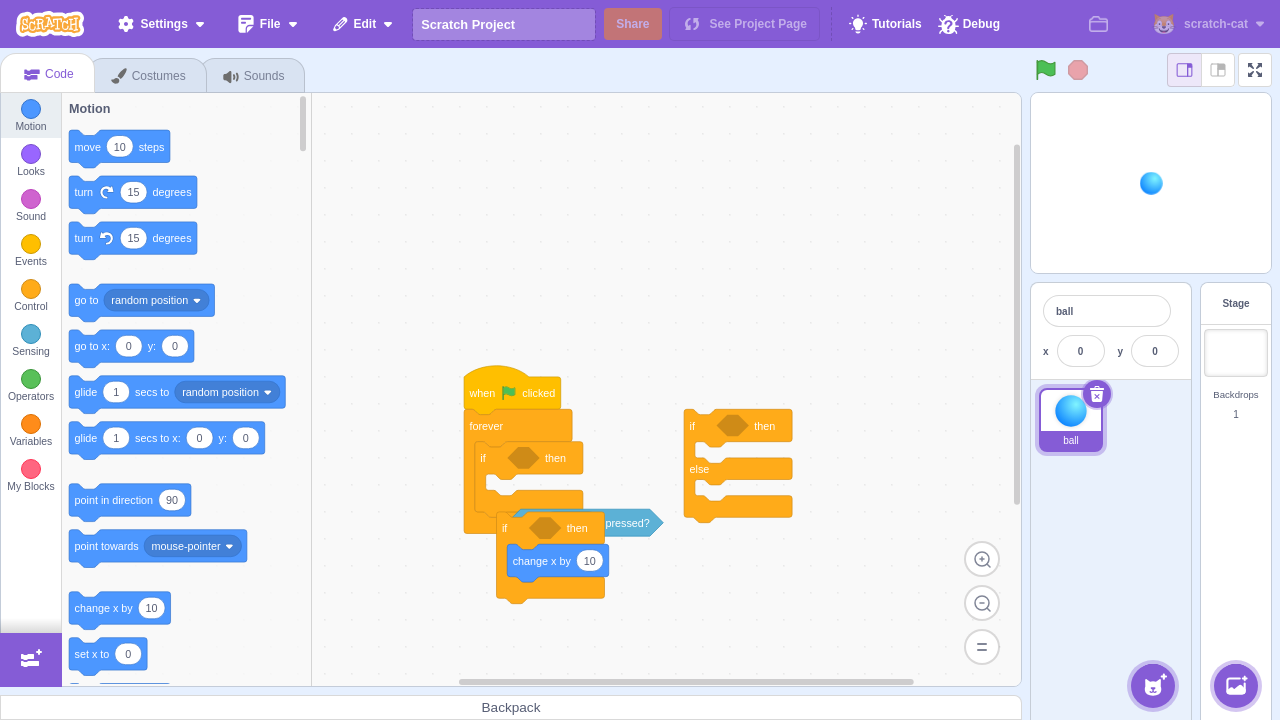Switch to large stage layout
The width and height of the screenshot is (1280, 720).
[1218, 70]
